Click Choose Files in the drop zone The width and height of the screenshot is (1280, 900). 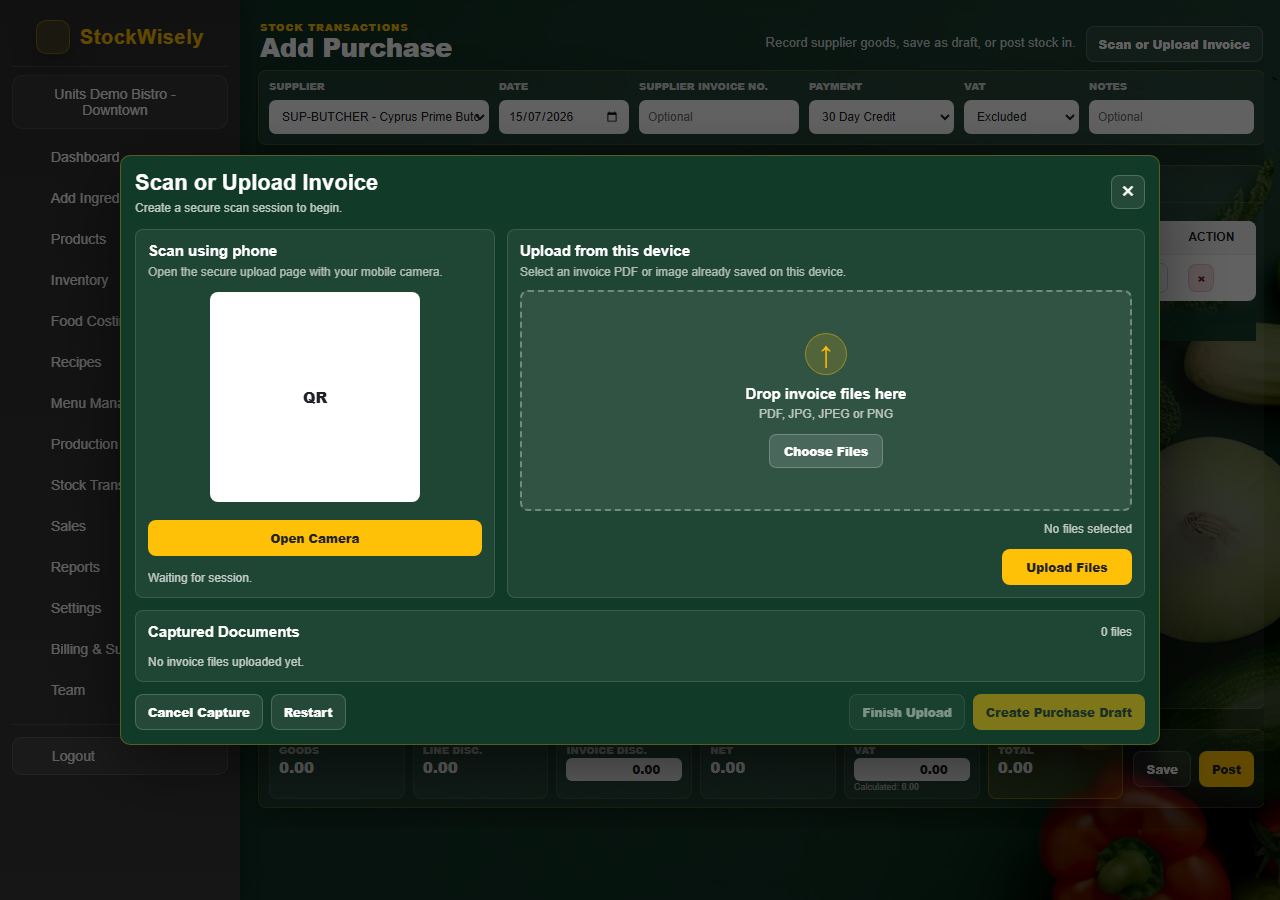(826, 451)
